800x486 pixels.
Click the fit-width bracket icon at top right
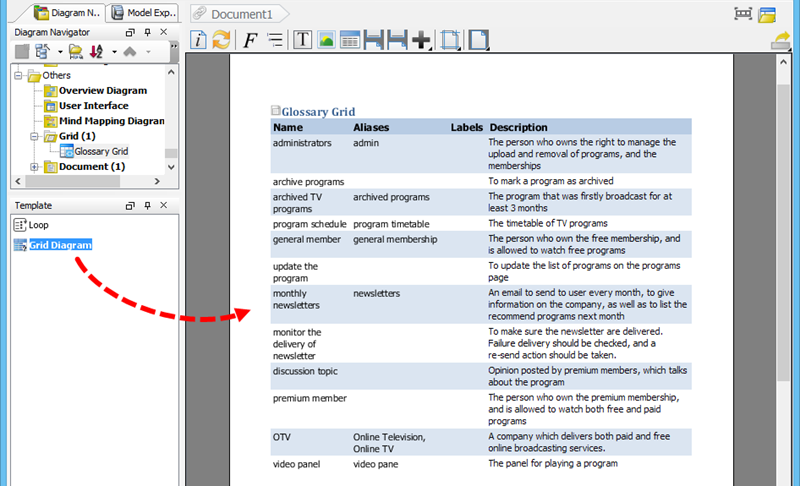click(x=743, y=14)
